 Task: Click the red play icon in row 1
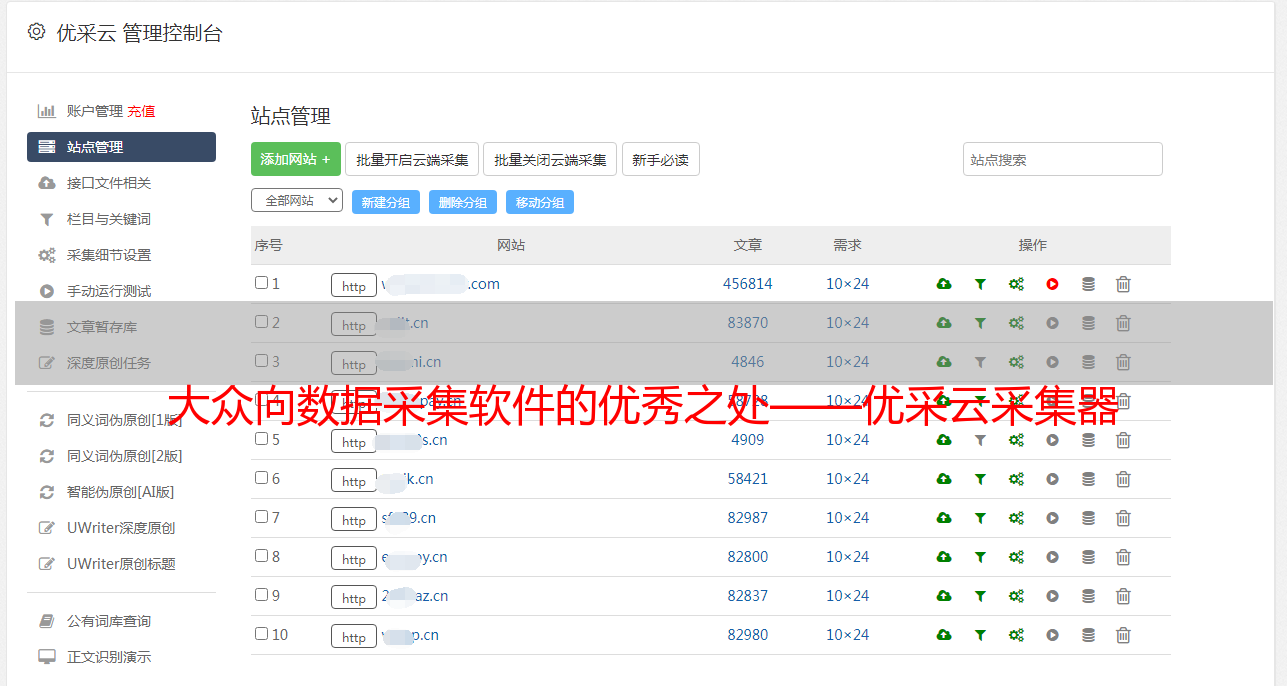(x=1052, y=284)
